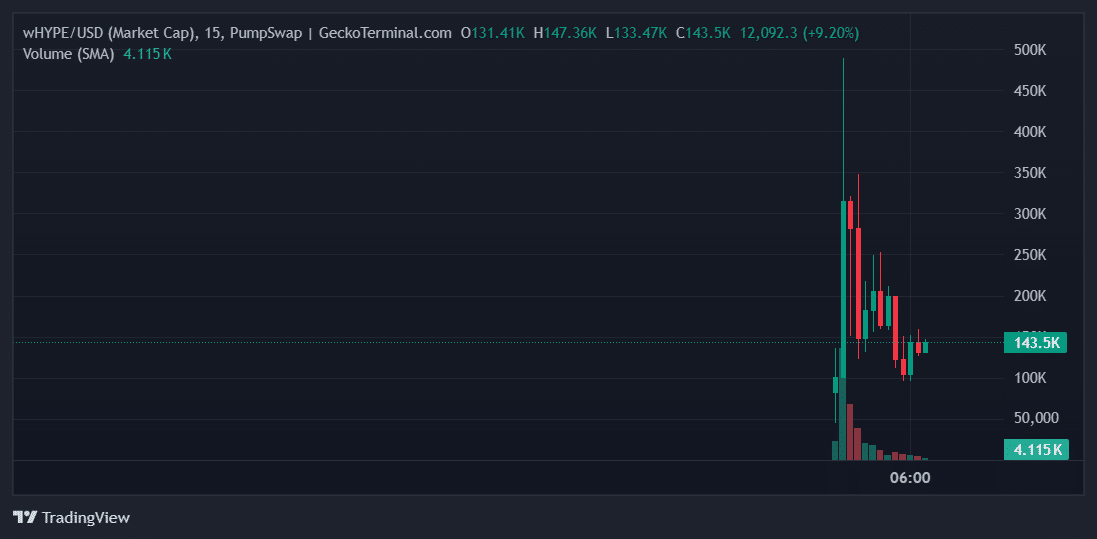Click the 300K price axis label
The height and width of the screenshot is (539, 1097).
click(x=1030, y=214)
